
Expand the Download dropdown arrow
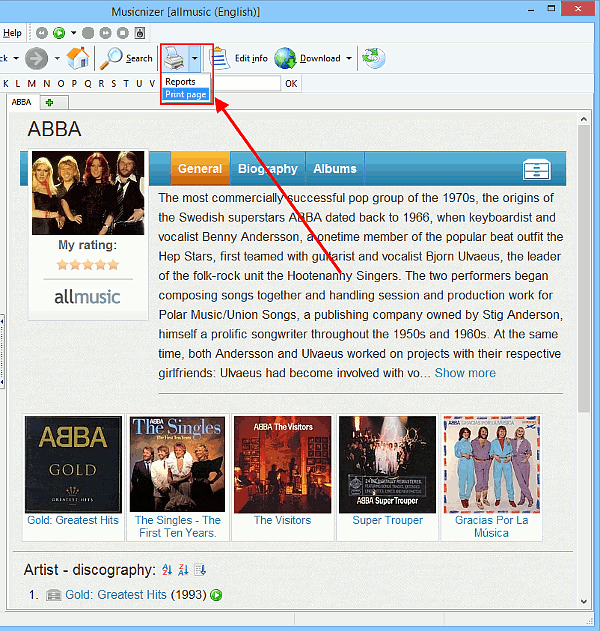click(x=348, y=58)
